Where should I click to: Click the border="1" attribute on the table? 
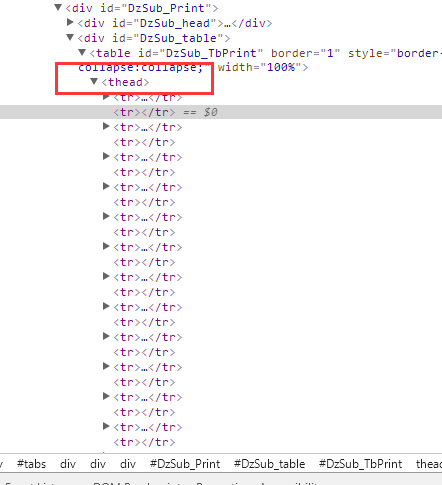tap(305, 53)
